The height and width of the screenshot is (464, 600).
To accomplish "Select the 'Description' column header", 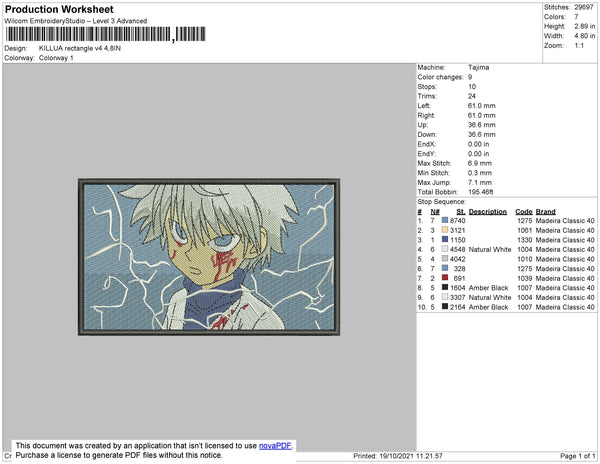I will [x=488, y=212].
